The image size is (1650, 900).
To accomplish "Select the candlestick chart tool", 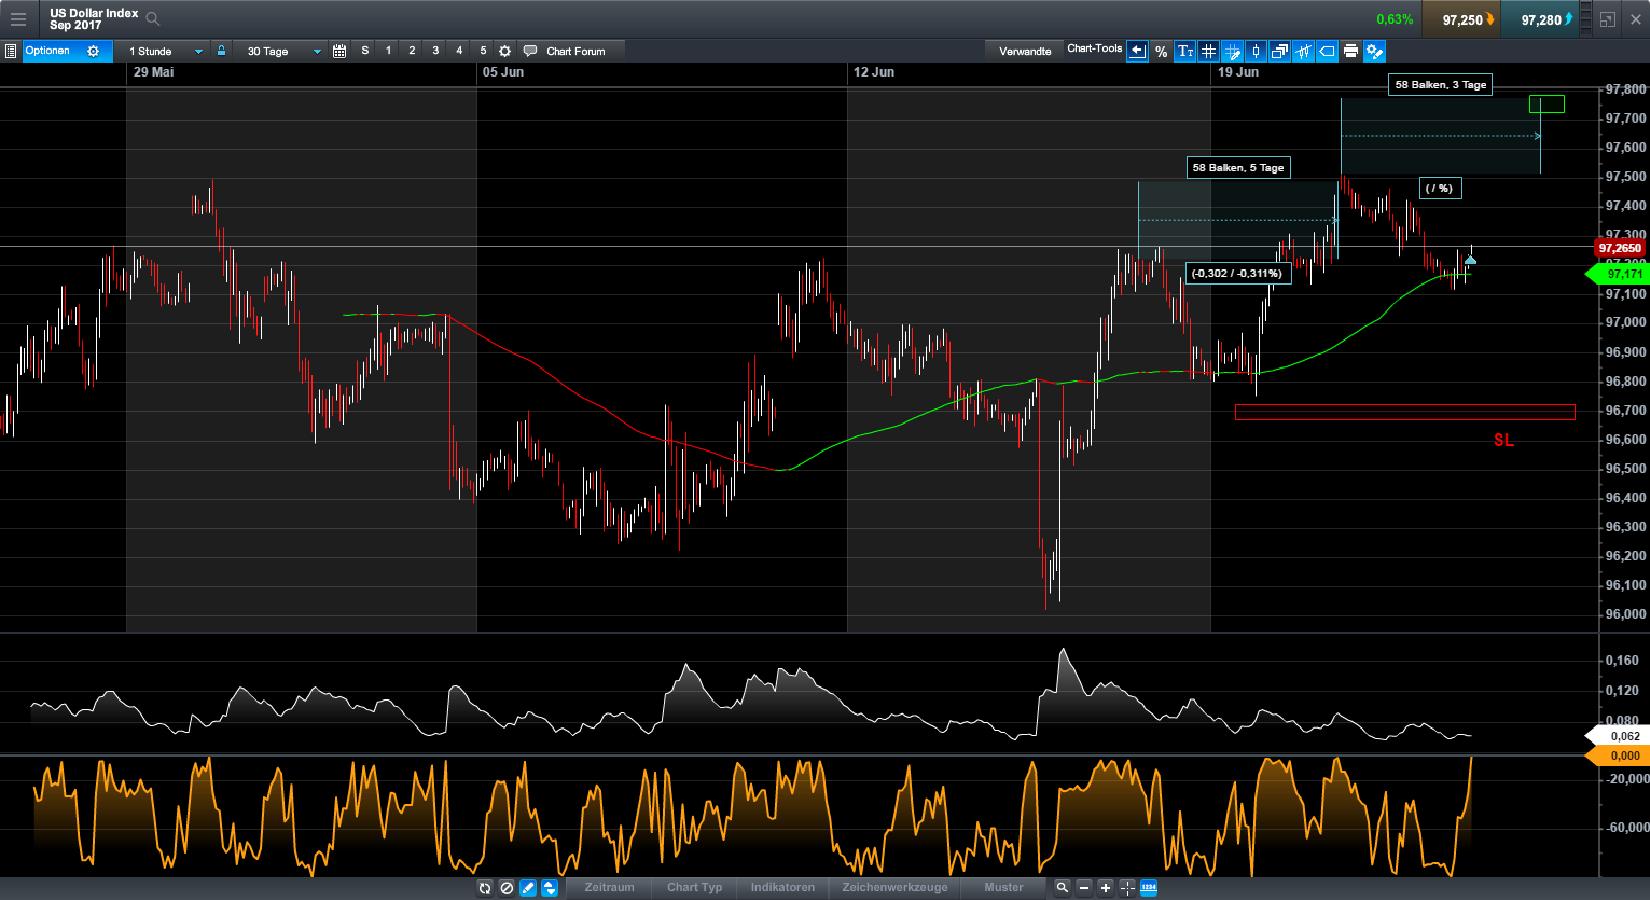I will pos(1256,51).
